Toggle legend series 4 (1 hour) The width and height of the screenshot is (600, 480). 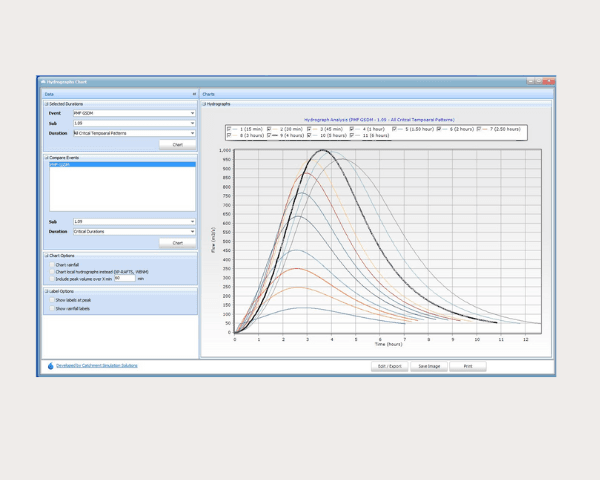352,129
